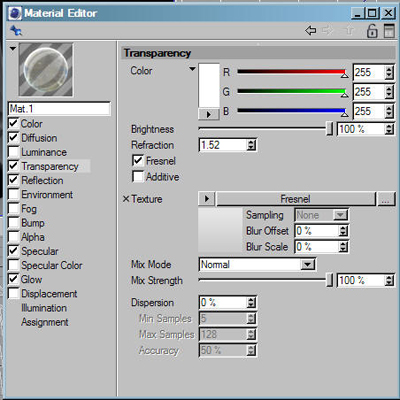Enable the Alpha channel checkbox

13,237
